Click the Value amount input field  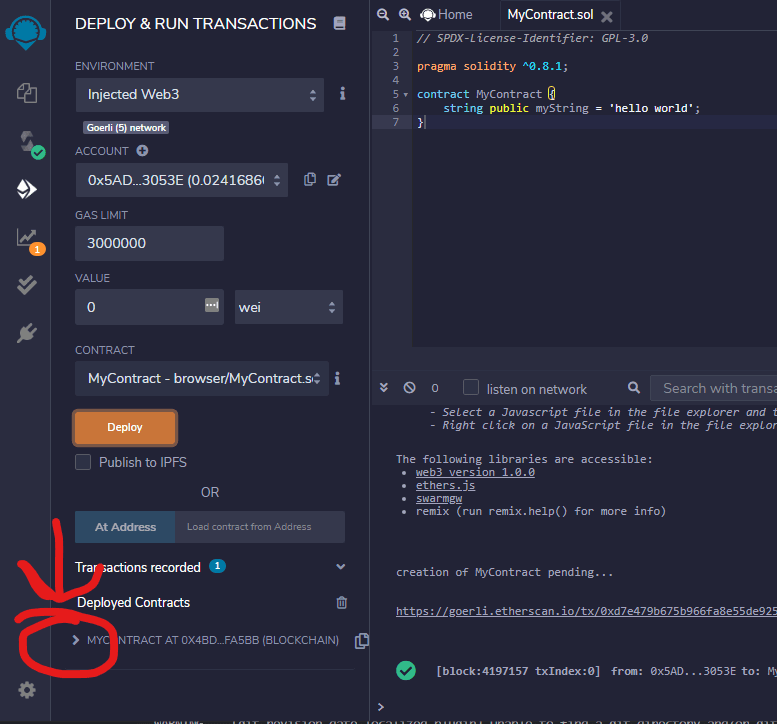pyautogui.click(x=149, y=307)
